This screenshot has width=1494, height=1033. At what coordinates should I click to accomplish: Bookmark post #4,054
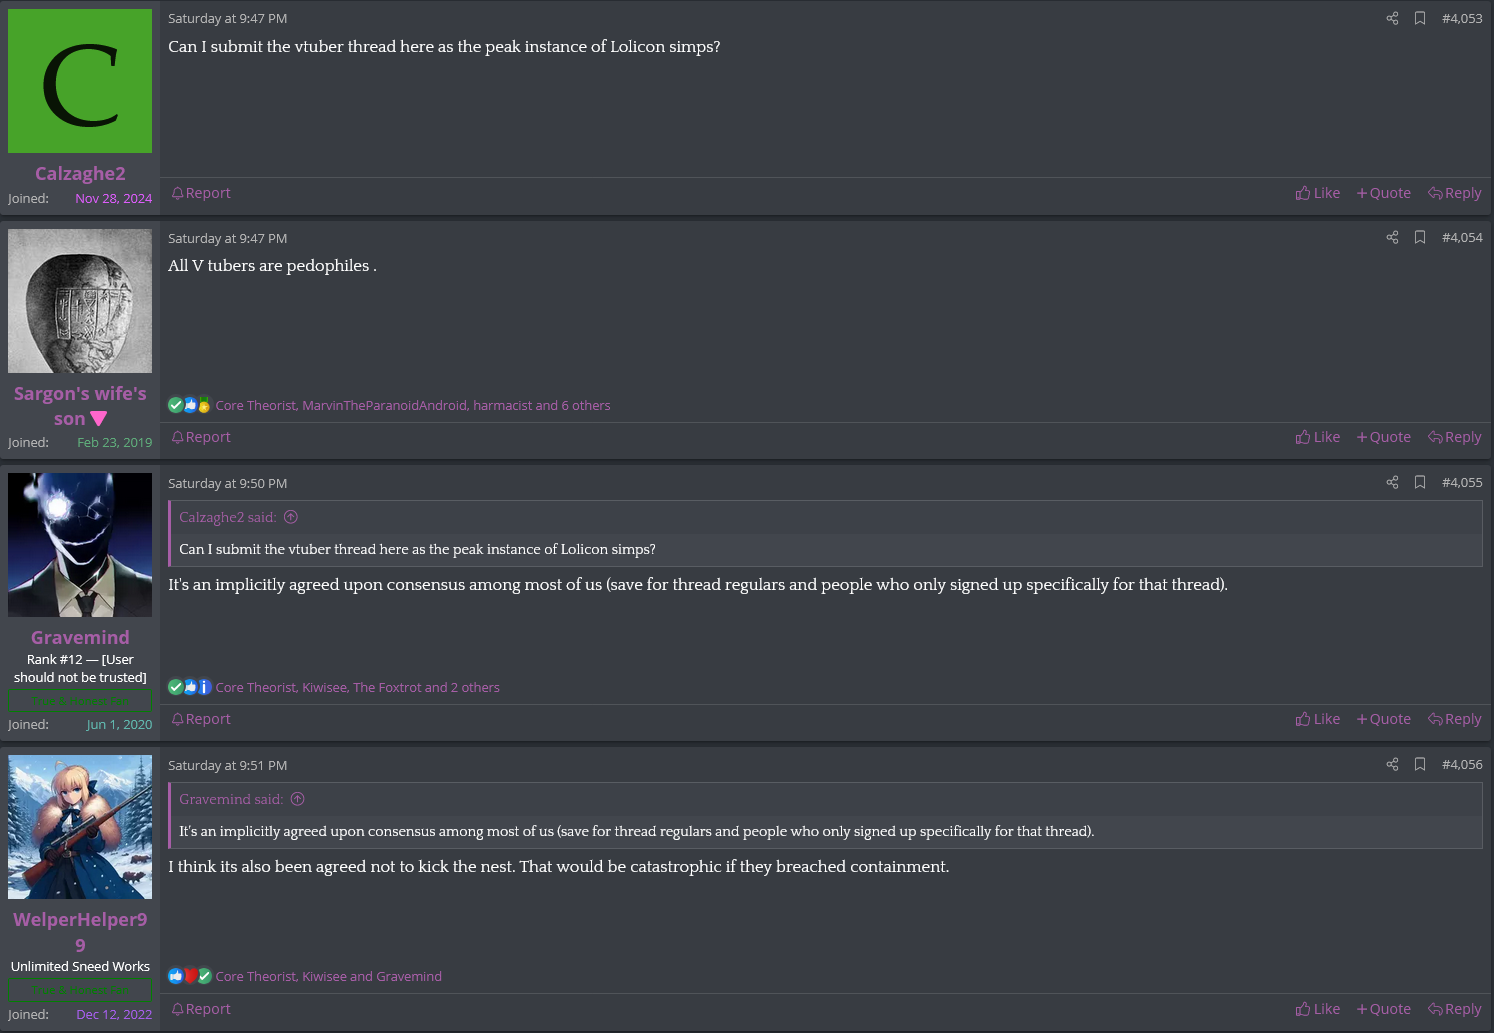(1420, 237)
